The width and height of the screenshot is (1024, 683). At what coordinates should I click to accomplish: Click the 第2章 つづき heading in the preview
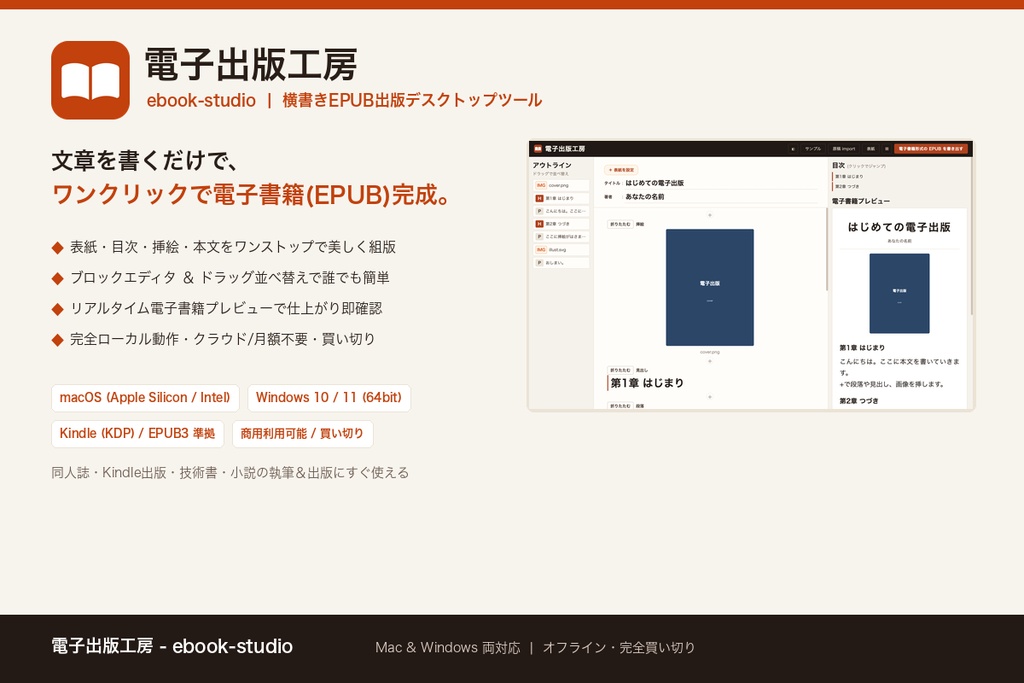point(859,401)
